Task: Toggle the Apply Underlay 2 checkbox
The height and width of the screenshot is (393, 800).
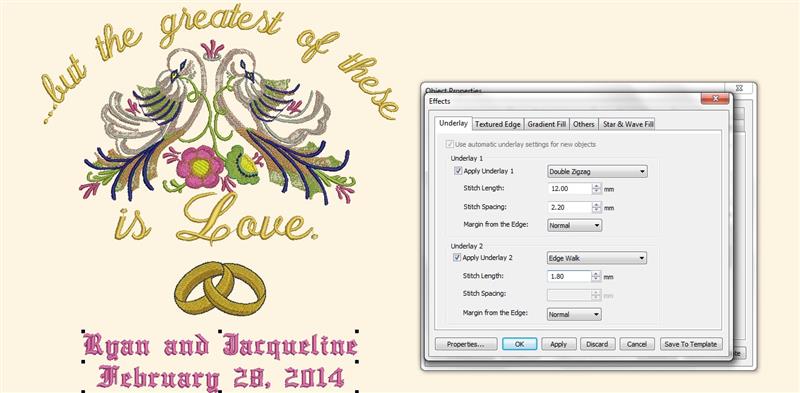Action: 457,258
